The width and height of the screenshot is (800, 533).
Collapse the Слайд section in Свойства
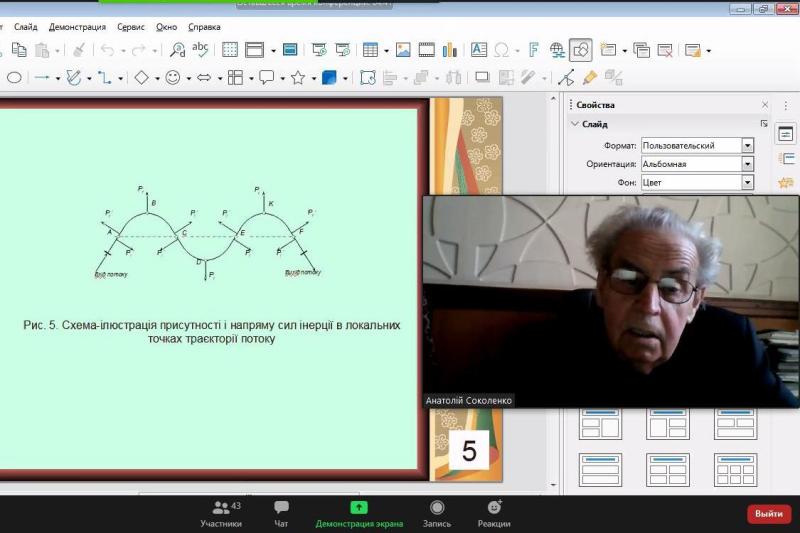point(575,124)
